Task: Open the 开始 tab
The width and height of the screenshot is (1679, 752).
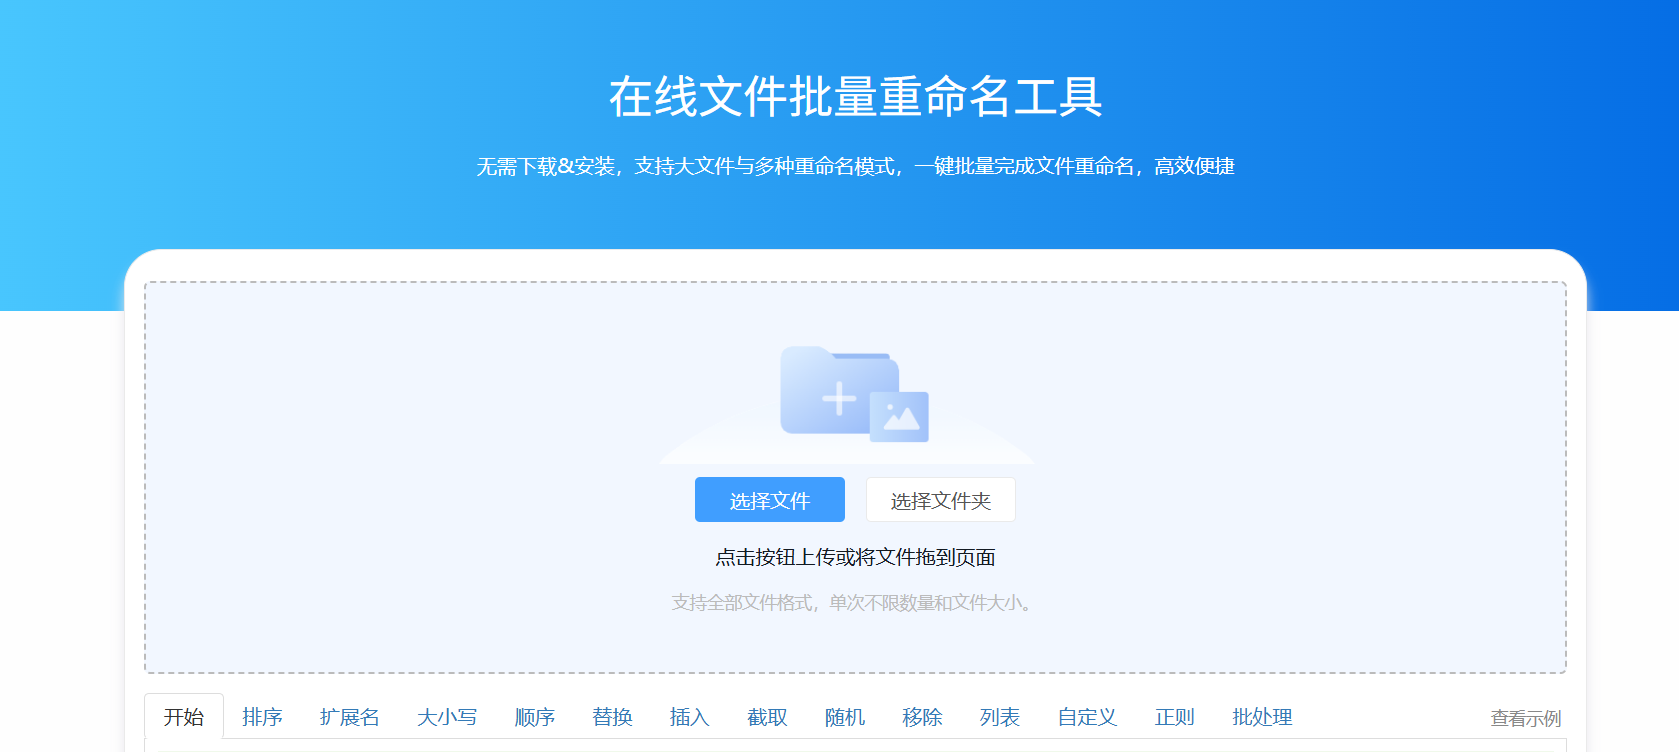Action: pos(184,717)
